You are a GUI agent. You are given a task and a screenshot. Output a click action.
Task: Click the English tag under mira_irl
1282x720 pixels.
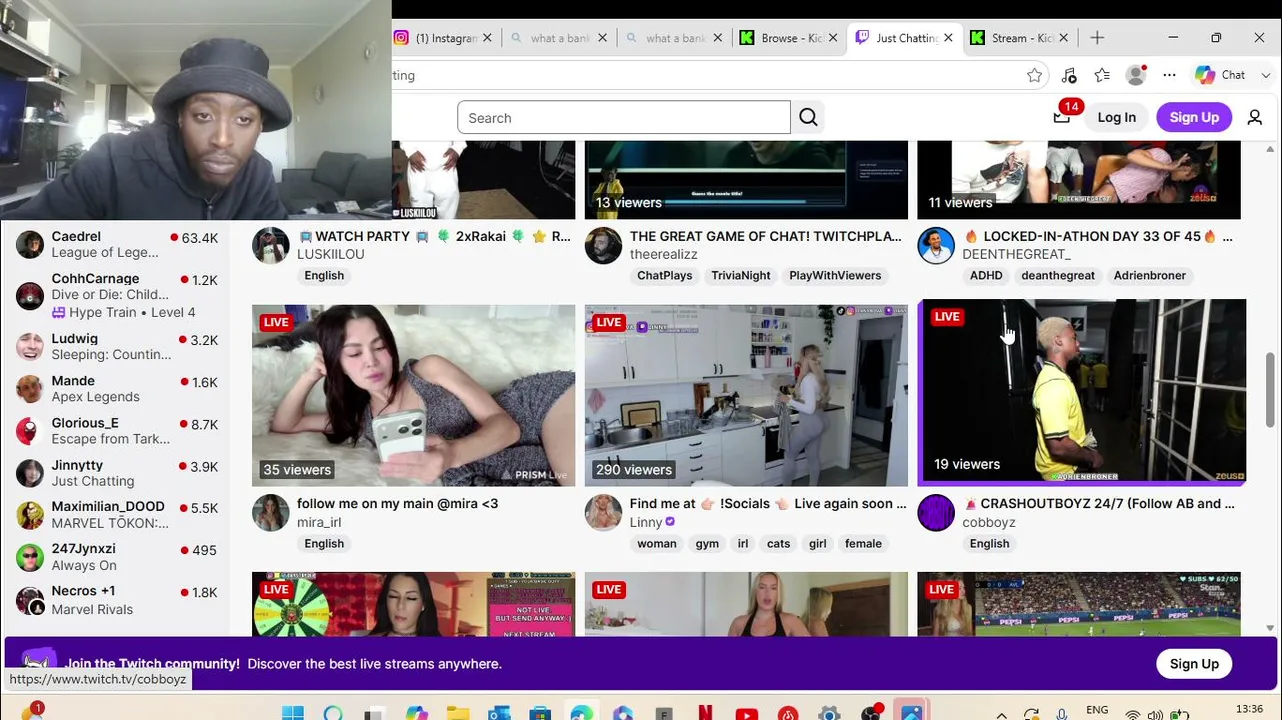324,544
